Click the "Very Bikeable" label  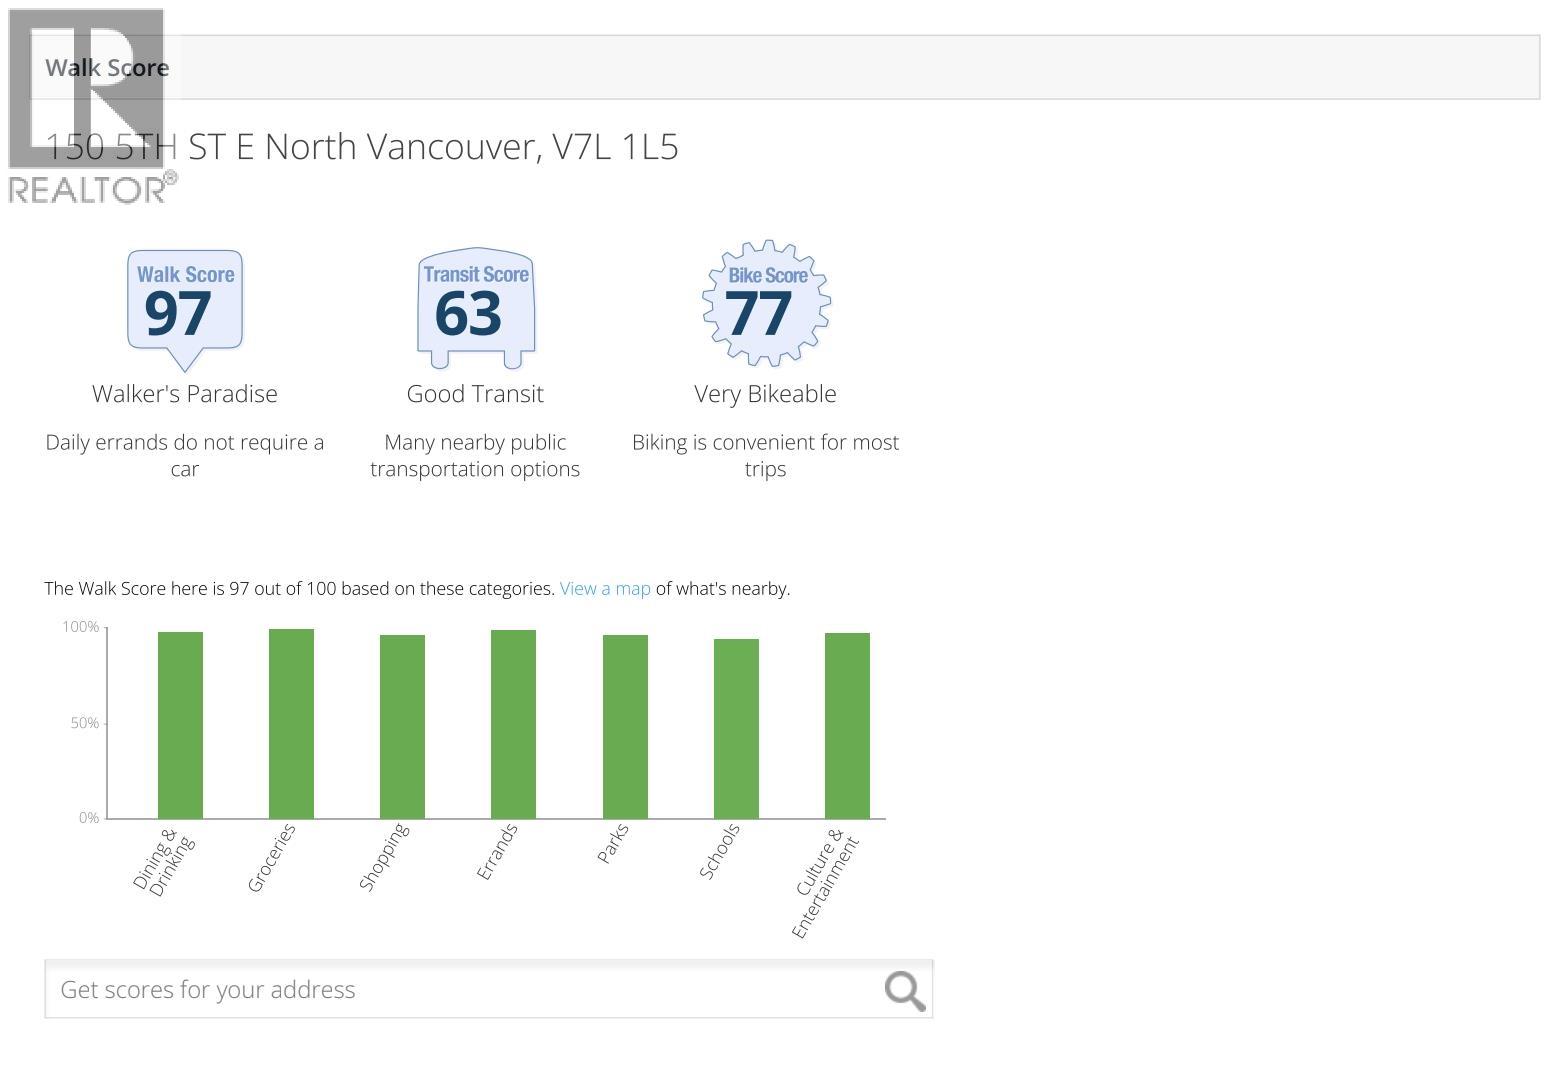click(x=765, y=394)
